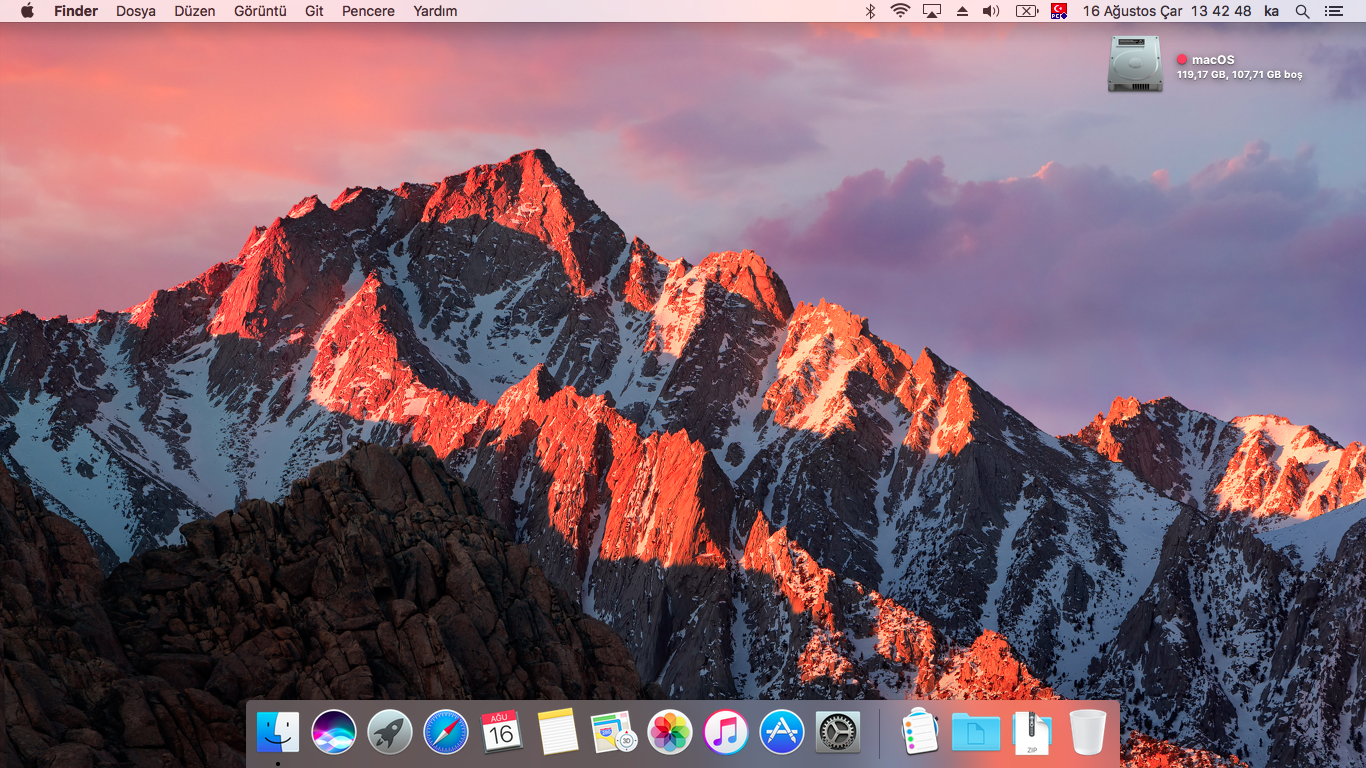
Task: Select the macOS drive on desktop
Action: tap(1135, 64)
